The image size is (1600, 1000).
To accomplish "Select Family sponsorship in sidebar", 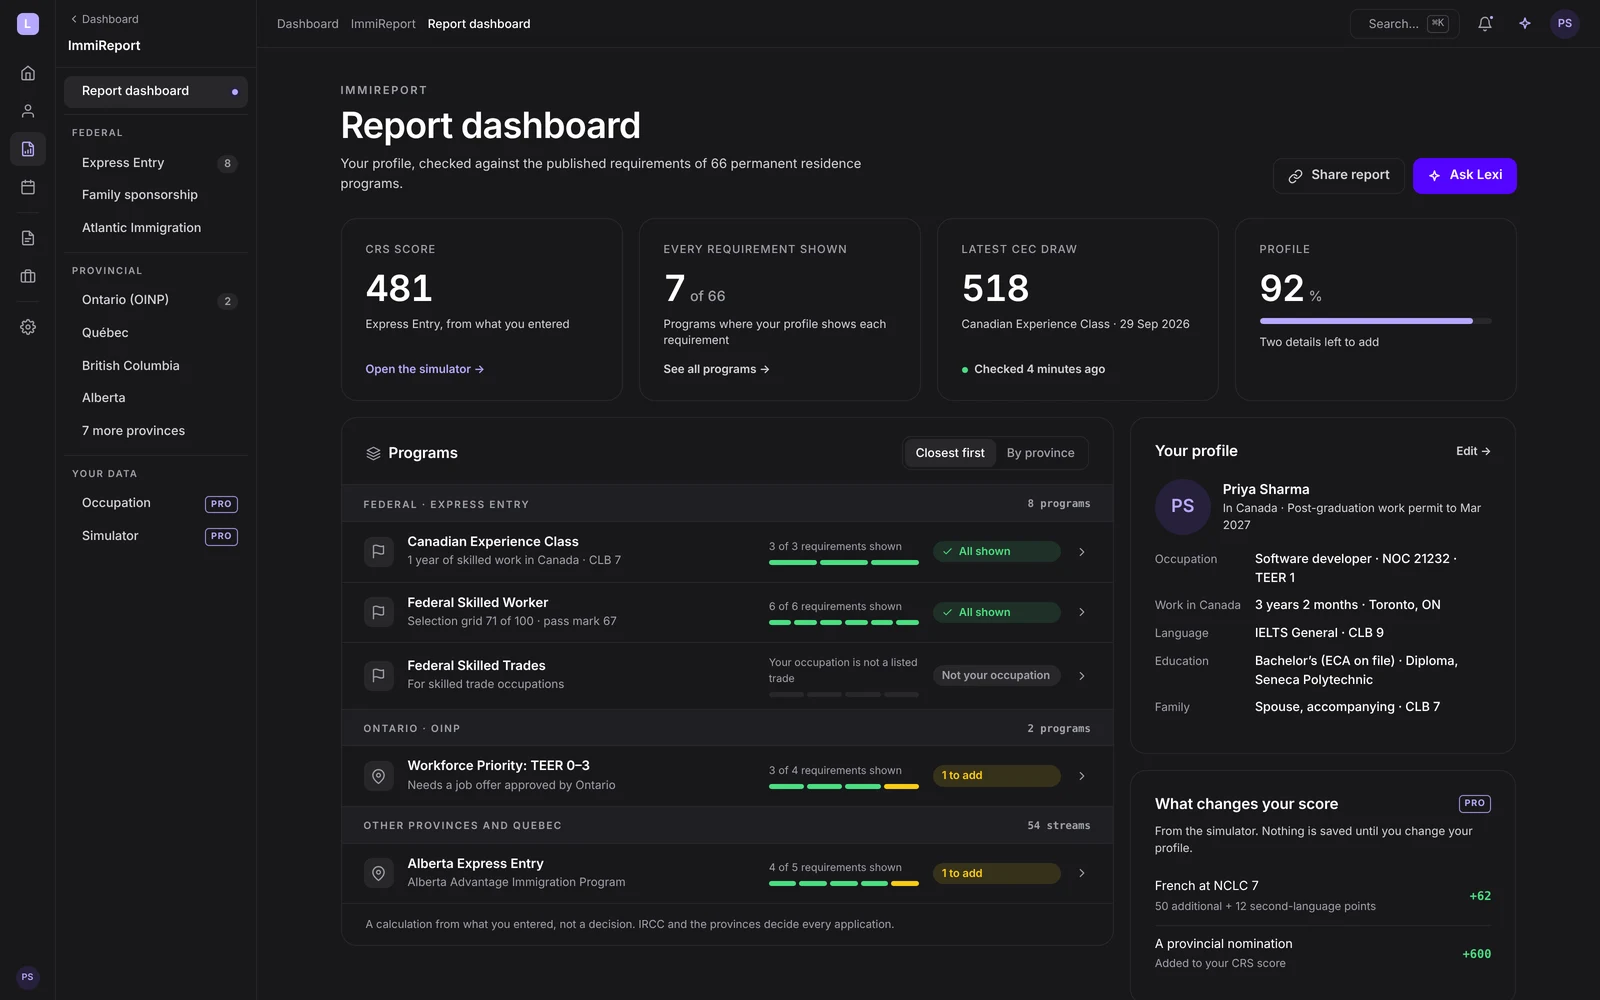I will pyautogui.click(x=156, y=195).
